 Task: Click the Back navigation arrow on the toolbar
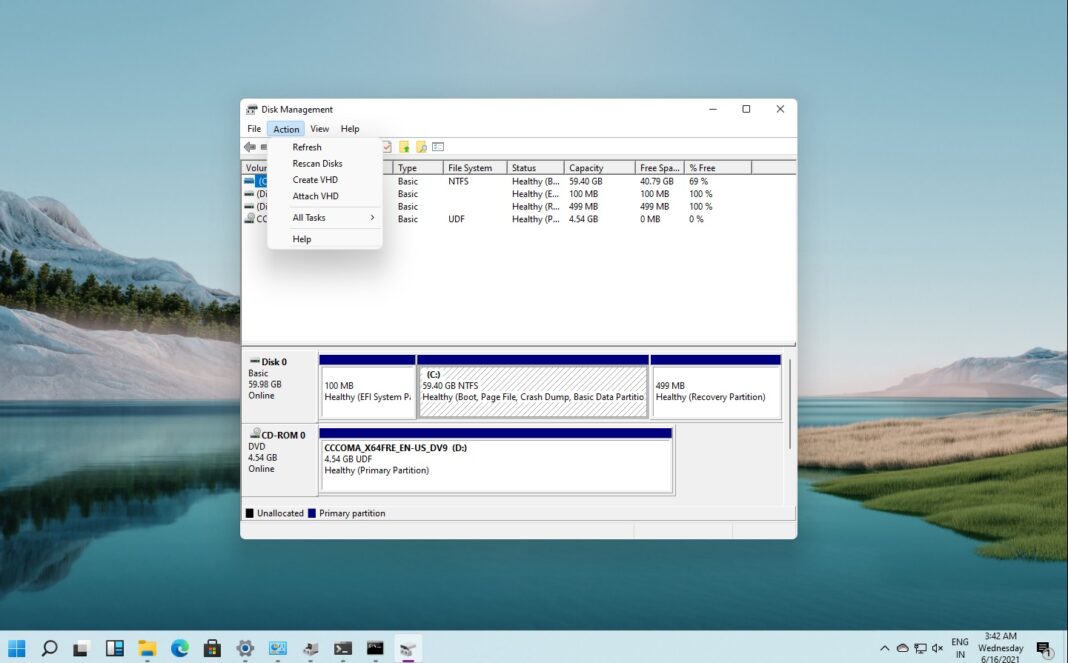pos(248,147)
